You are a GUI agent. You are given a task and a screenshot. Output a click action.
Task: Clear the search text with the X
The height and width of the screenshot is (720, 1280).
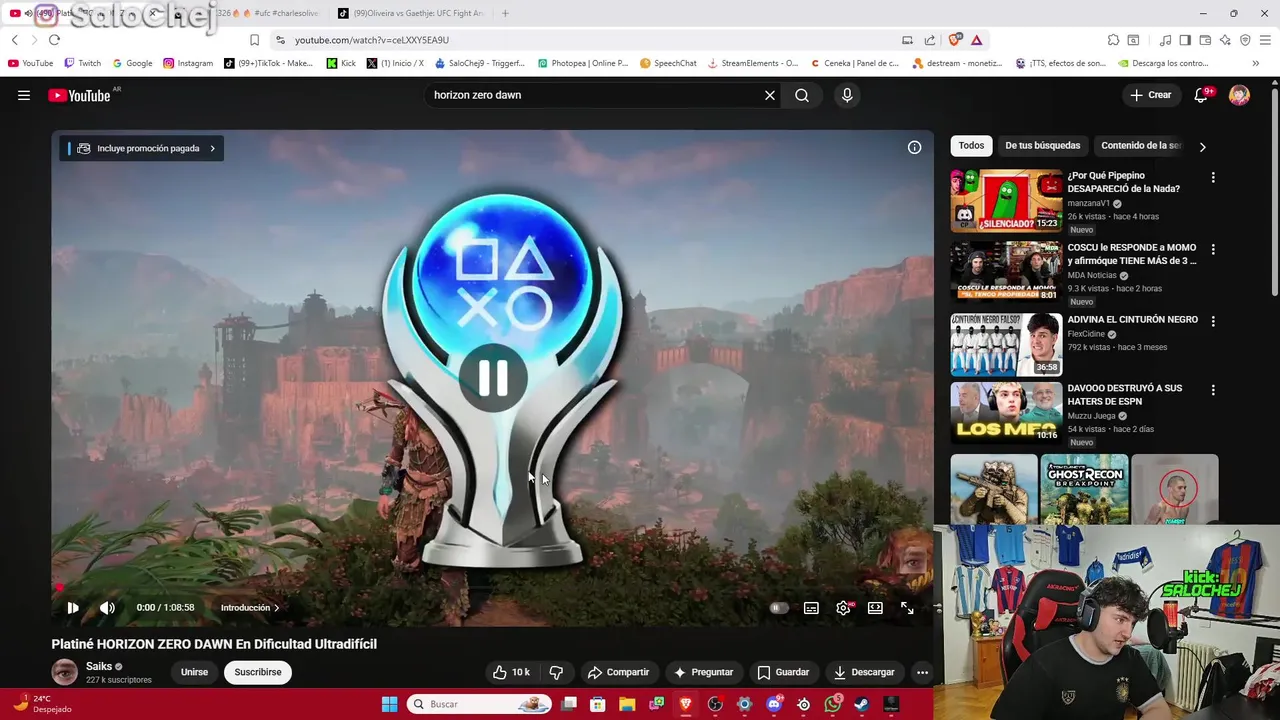(770, 95)
